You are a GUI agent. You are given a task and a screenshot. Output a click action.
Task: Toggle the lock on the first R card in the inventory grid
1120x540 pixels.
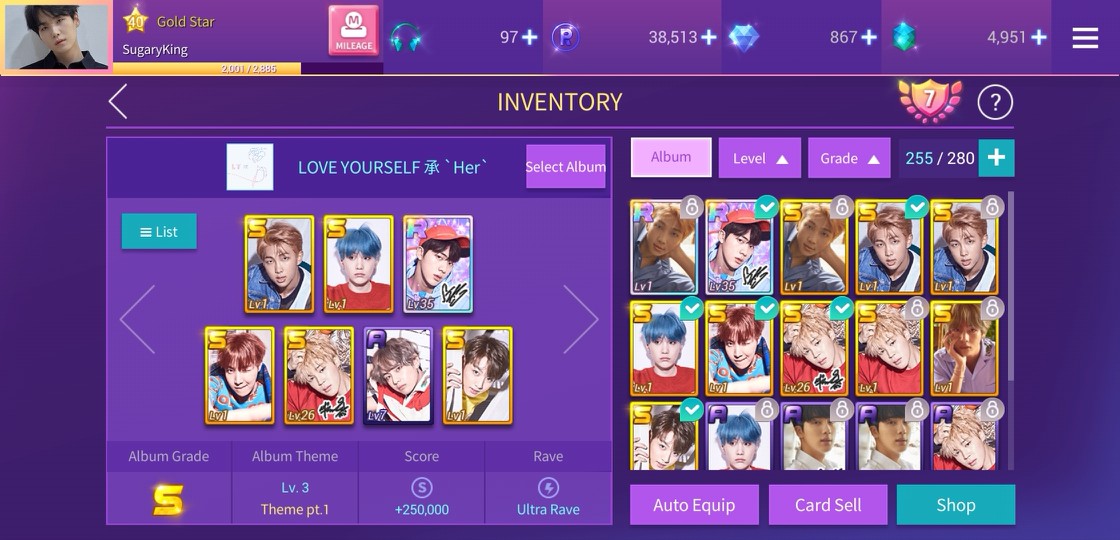(x=691, y=207)
